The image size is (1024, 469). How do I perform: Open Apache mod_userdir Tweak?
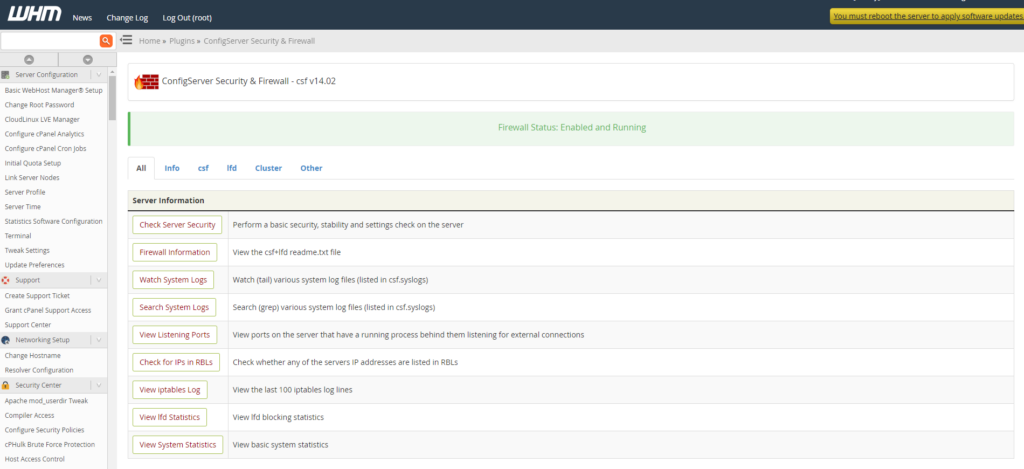coord(46,401)
